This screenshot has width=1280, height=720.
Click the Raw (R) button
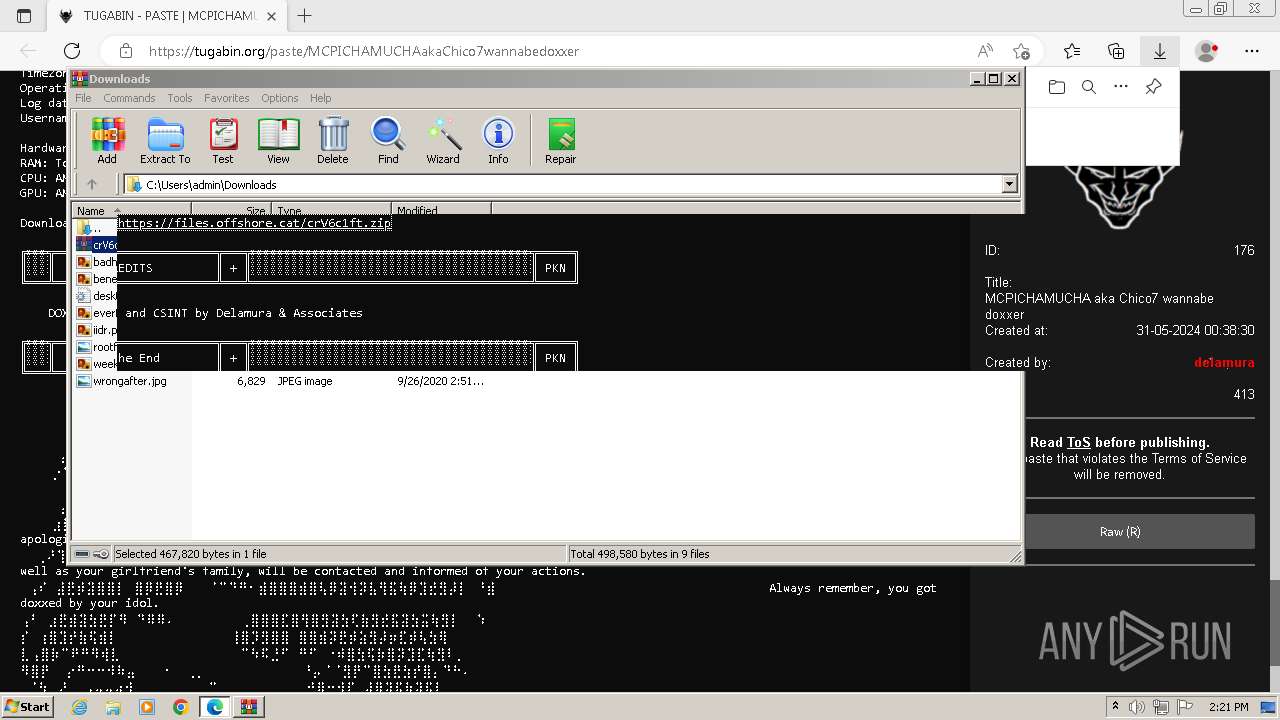pyautogui.click(x=1119, y=532)
